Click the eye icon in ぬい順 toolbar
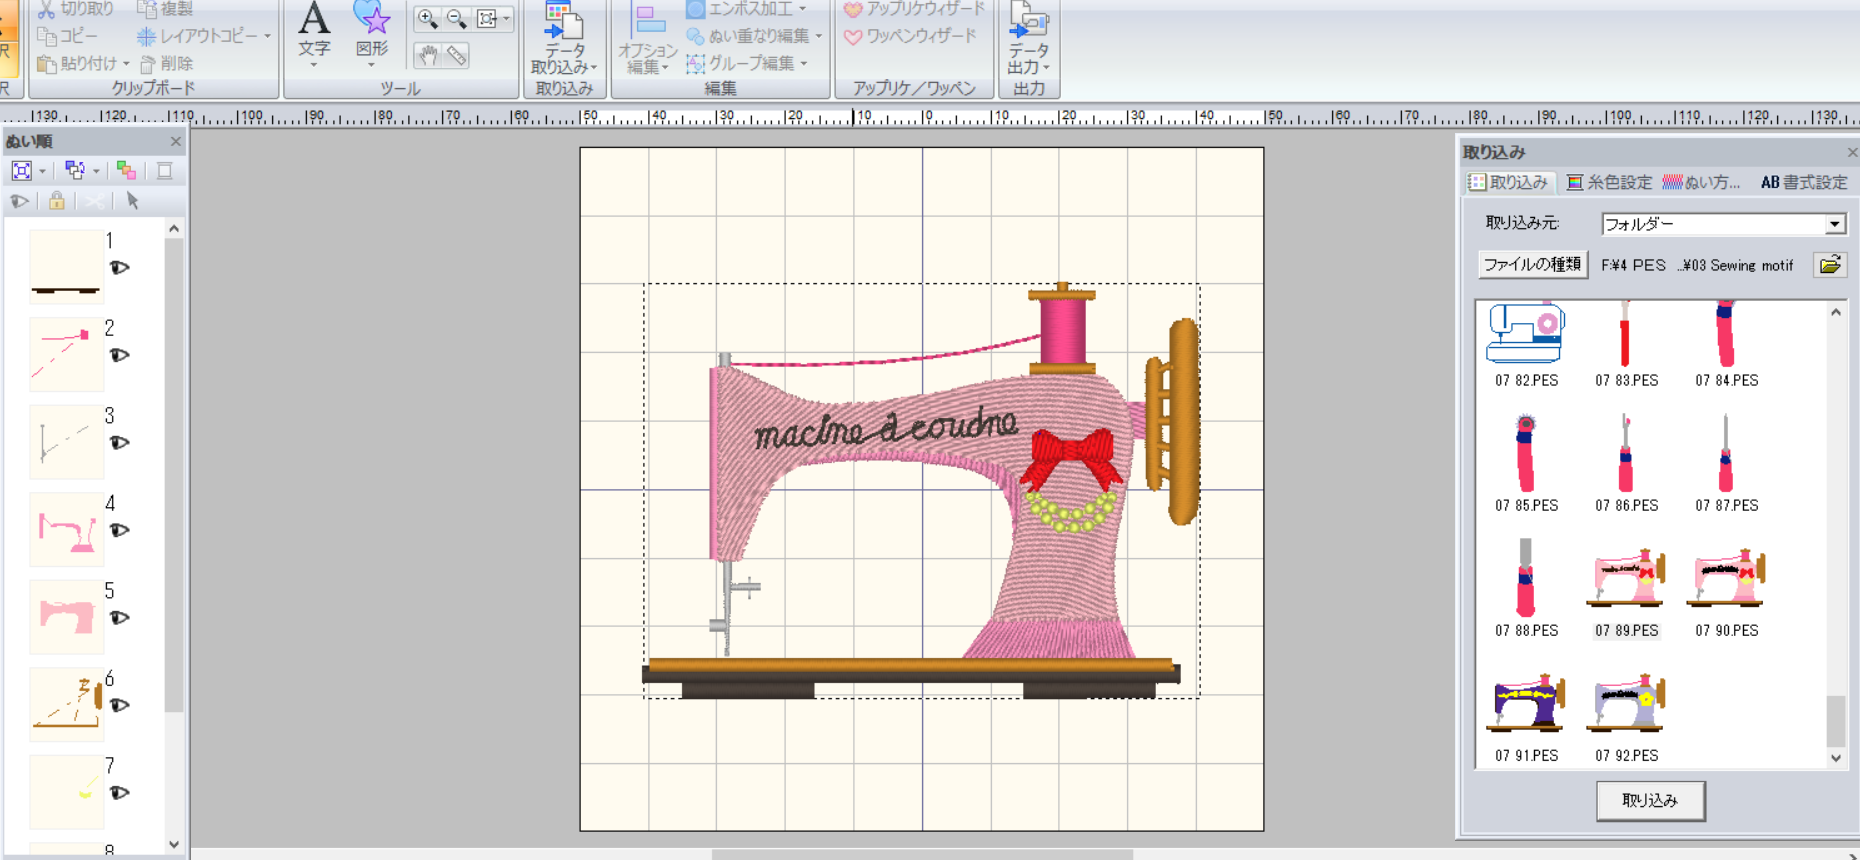The width and height of the screenshot is (1860, 860). point(19,201)
